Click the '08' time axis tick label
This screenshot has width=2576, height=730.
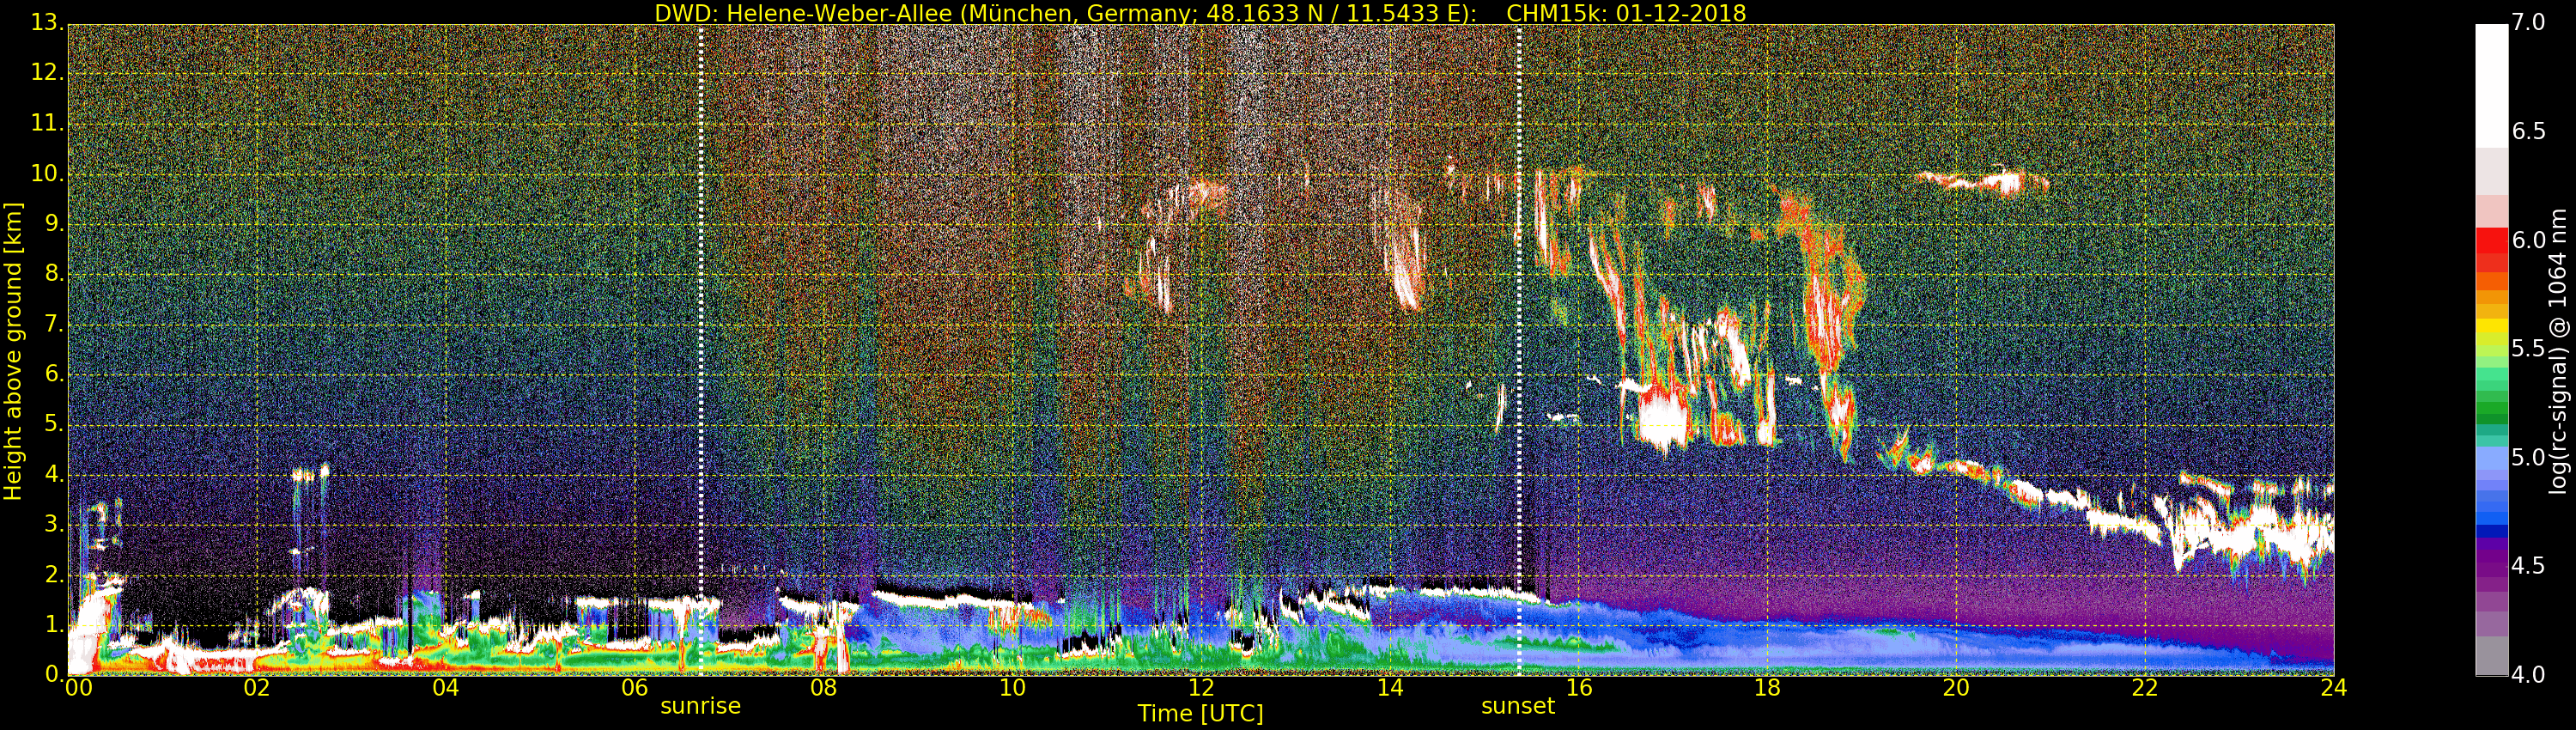823,688
